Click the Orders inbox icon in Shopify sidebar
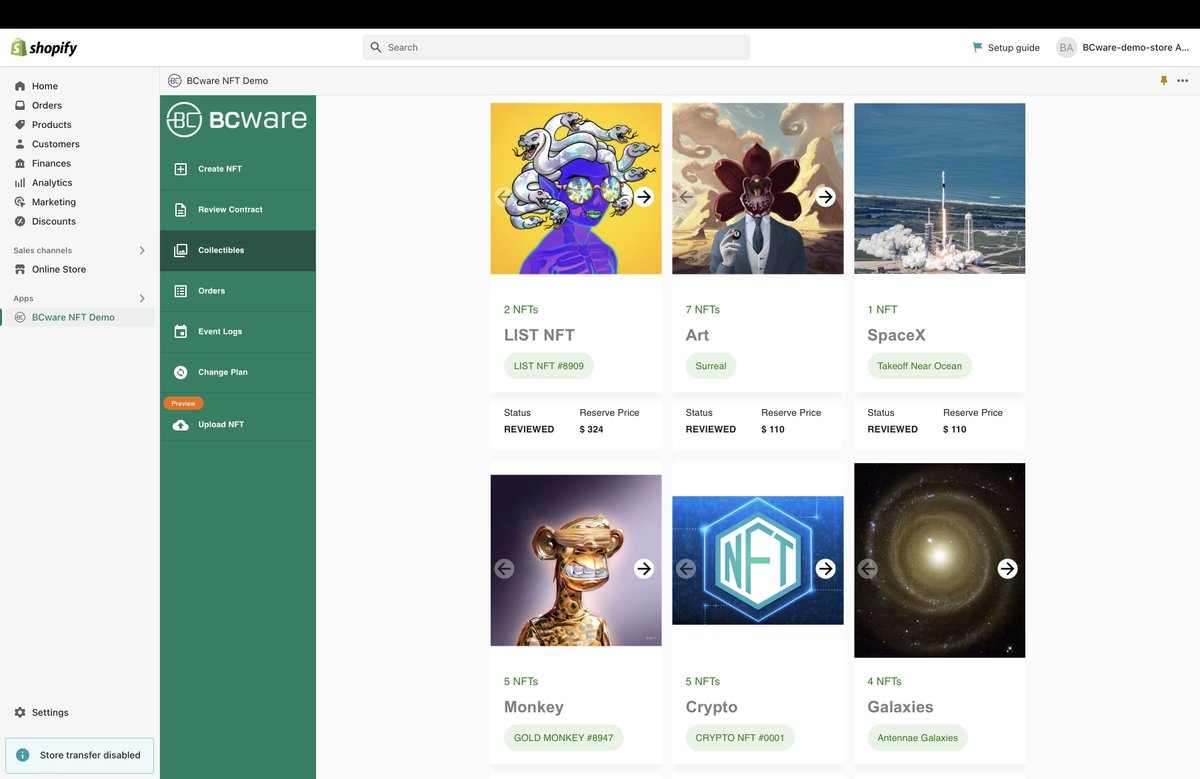1200x779 pixels. pos(20,105)
